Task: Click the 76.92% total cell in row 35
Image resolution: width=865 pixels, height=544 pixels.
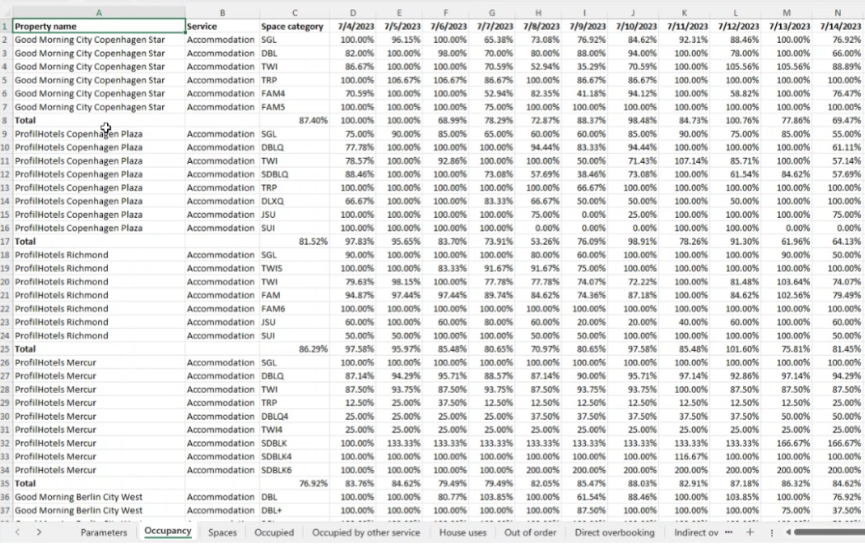Action: (x=295, y=483)
